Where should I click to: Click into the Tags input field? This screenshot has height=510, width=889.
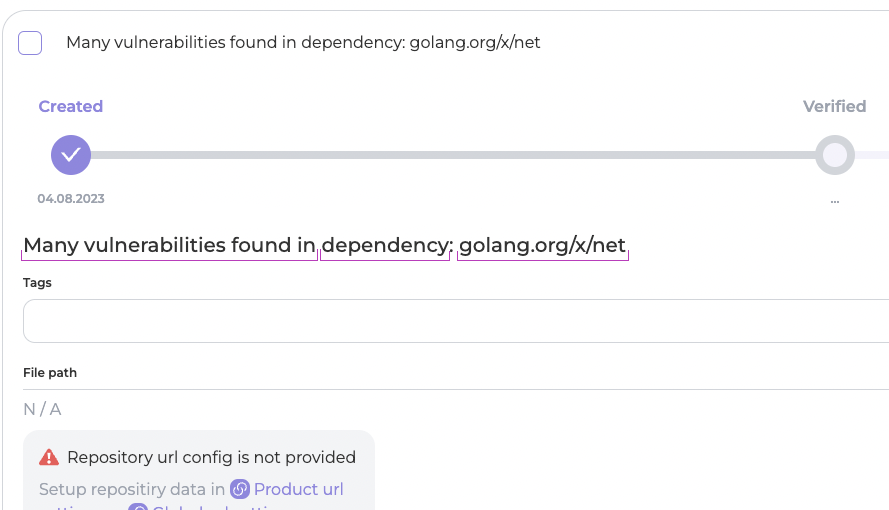450,321
